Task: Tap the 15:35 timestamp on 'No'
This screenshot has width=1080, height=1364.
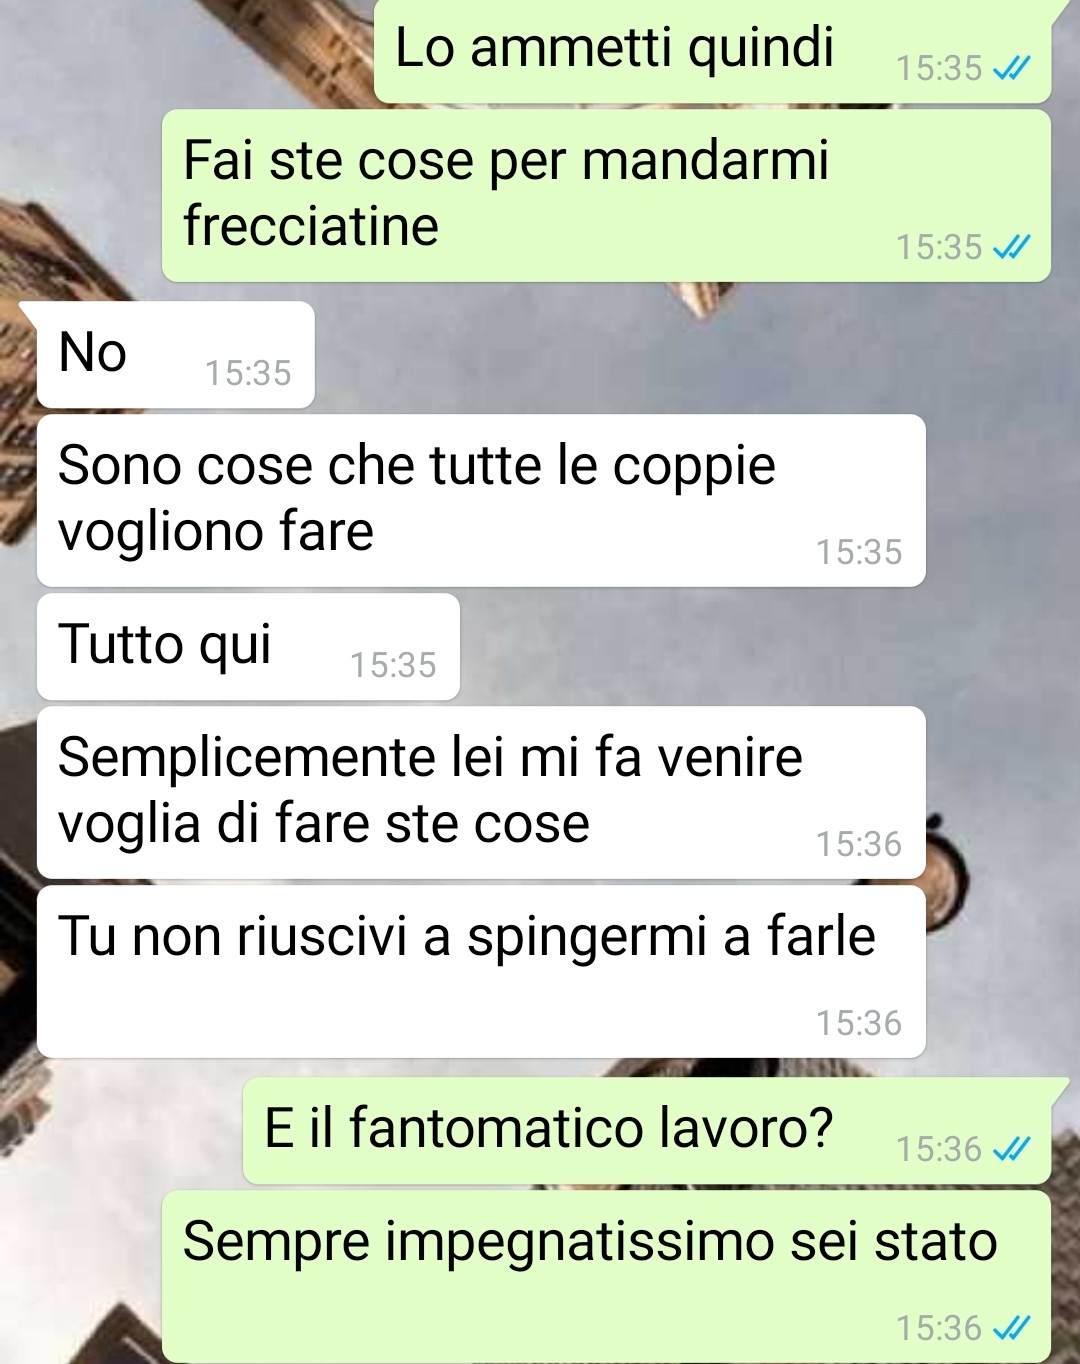Action: pyautogui.click(x=248, y=373)
